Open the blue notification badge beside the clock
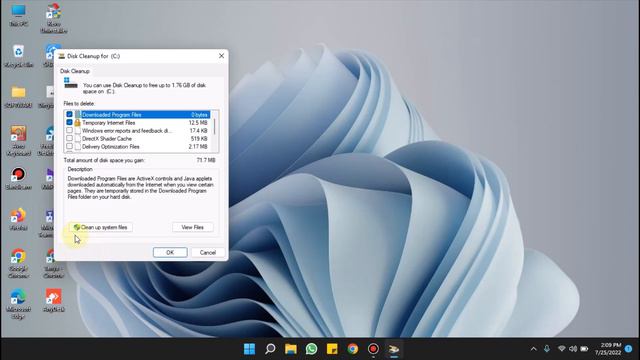The width and height of the screenshot is (640, 360). click(x=629, y=349)
